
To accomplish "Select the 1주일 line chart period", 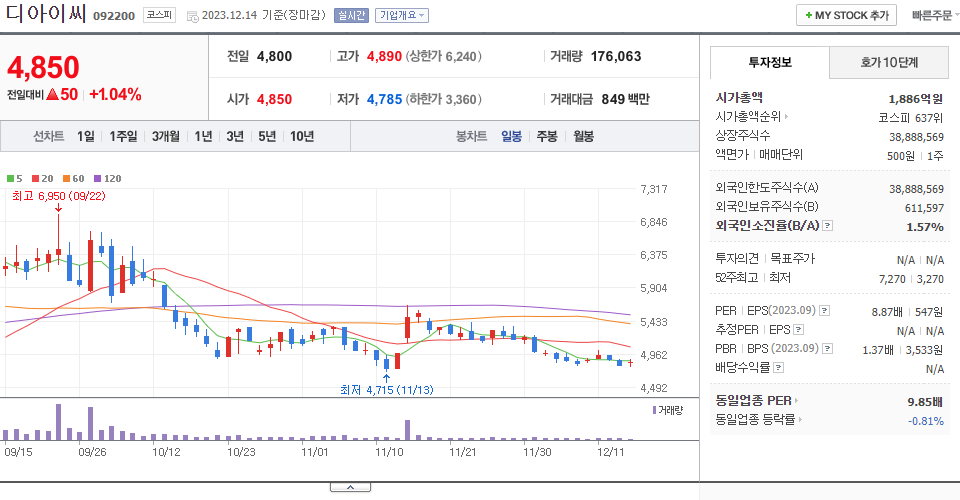I will coord(123,136).
